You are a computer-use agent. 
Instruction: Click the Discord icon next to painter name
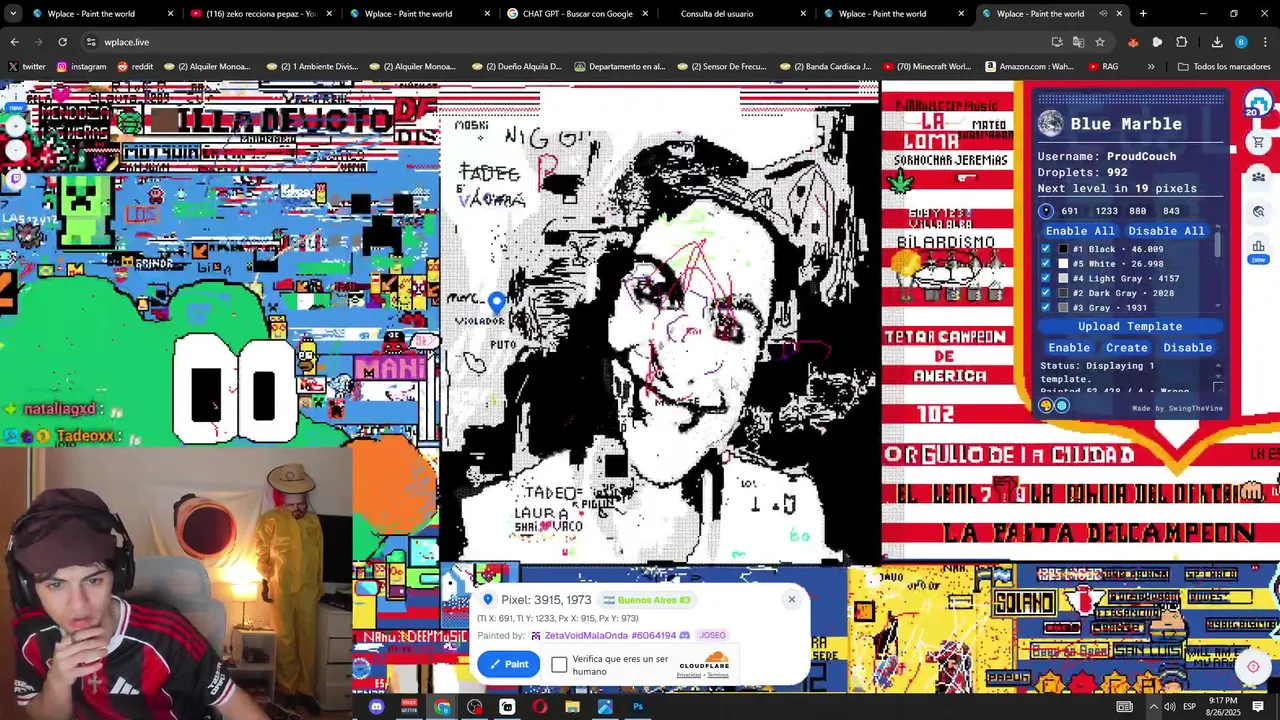click(x=684, y=635)
